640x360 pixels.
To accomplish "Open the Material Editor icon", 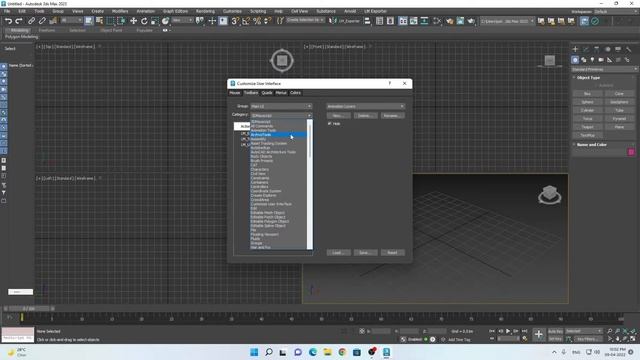I will pos(437,21).
